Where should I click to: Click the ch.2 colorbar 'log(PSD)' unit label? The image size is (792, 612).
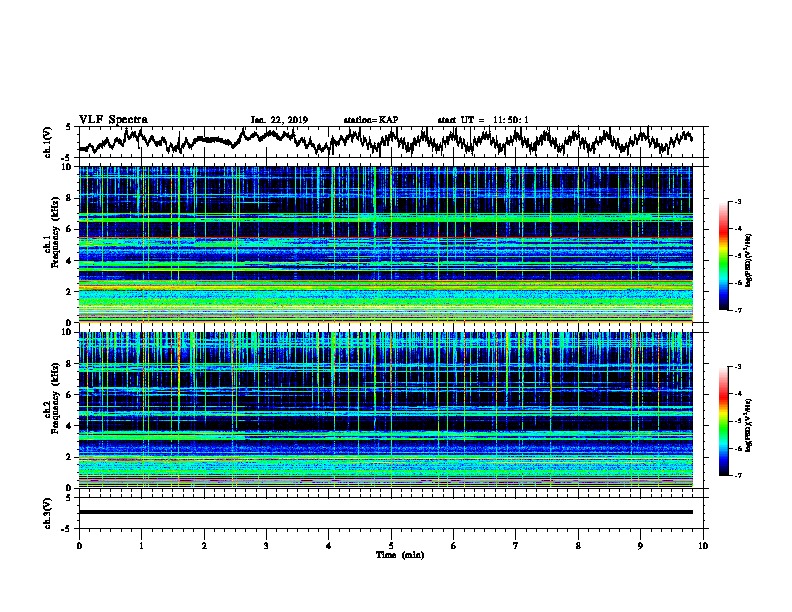(749, 425)
